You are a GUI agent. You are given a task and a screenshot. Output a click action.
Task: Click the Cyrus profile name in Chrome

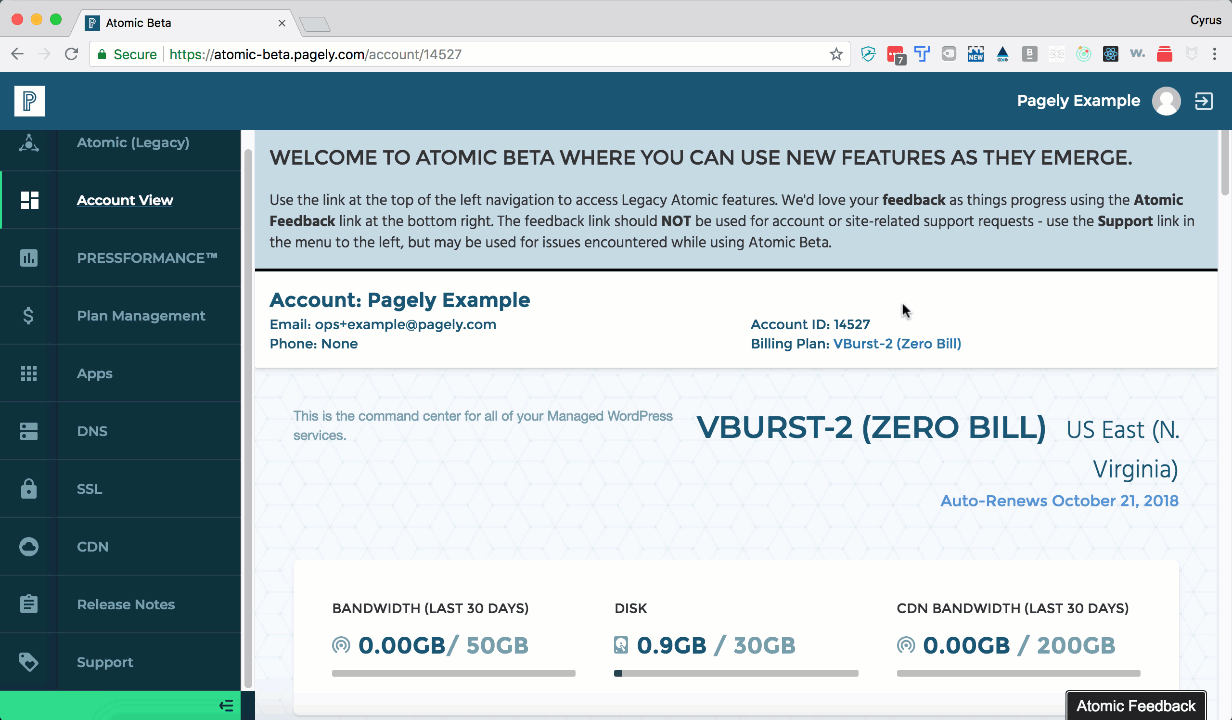coord(1205,19)
